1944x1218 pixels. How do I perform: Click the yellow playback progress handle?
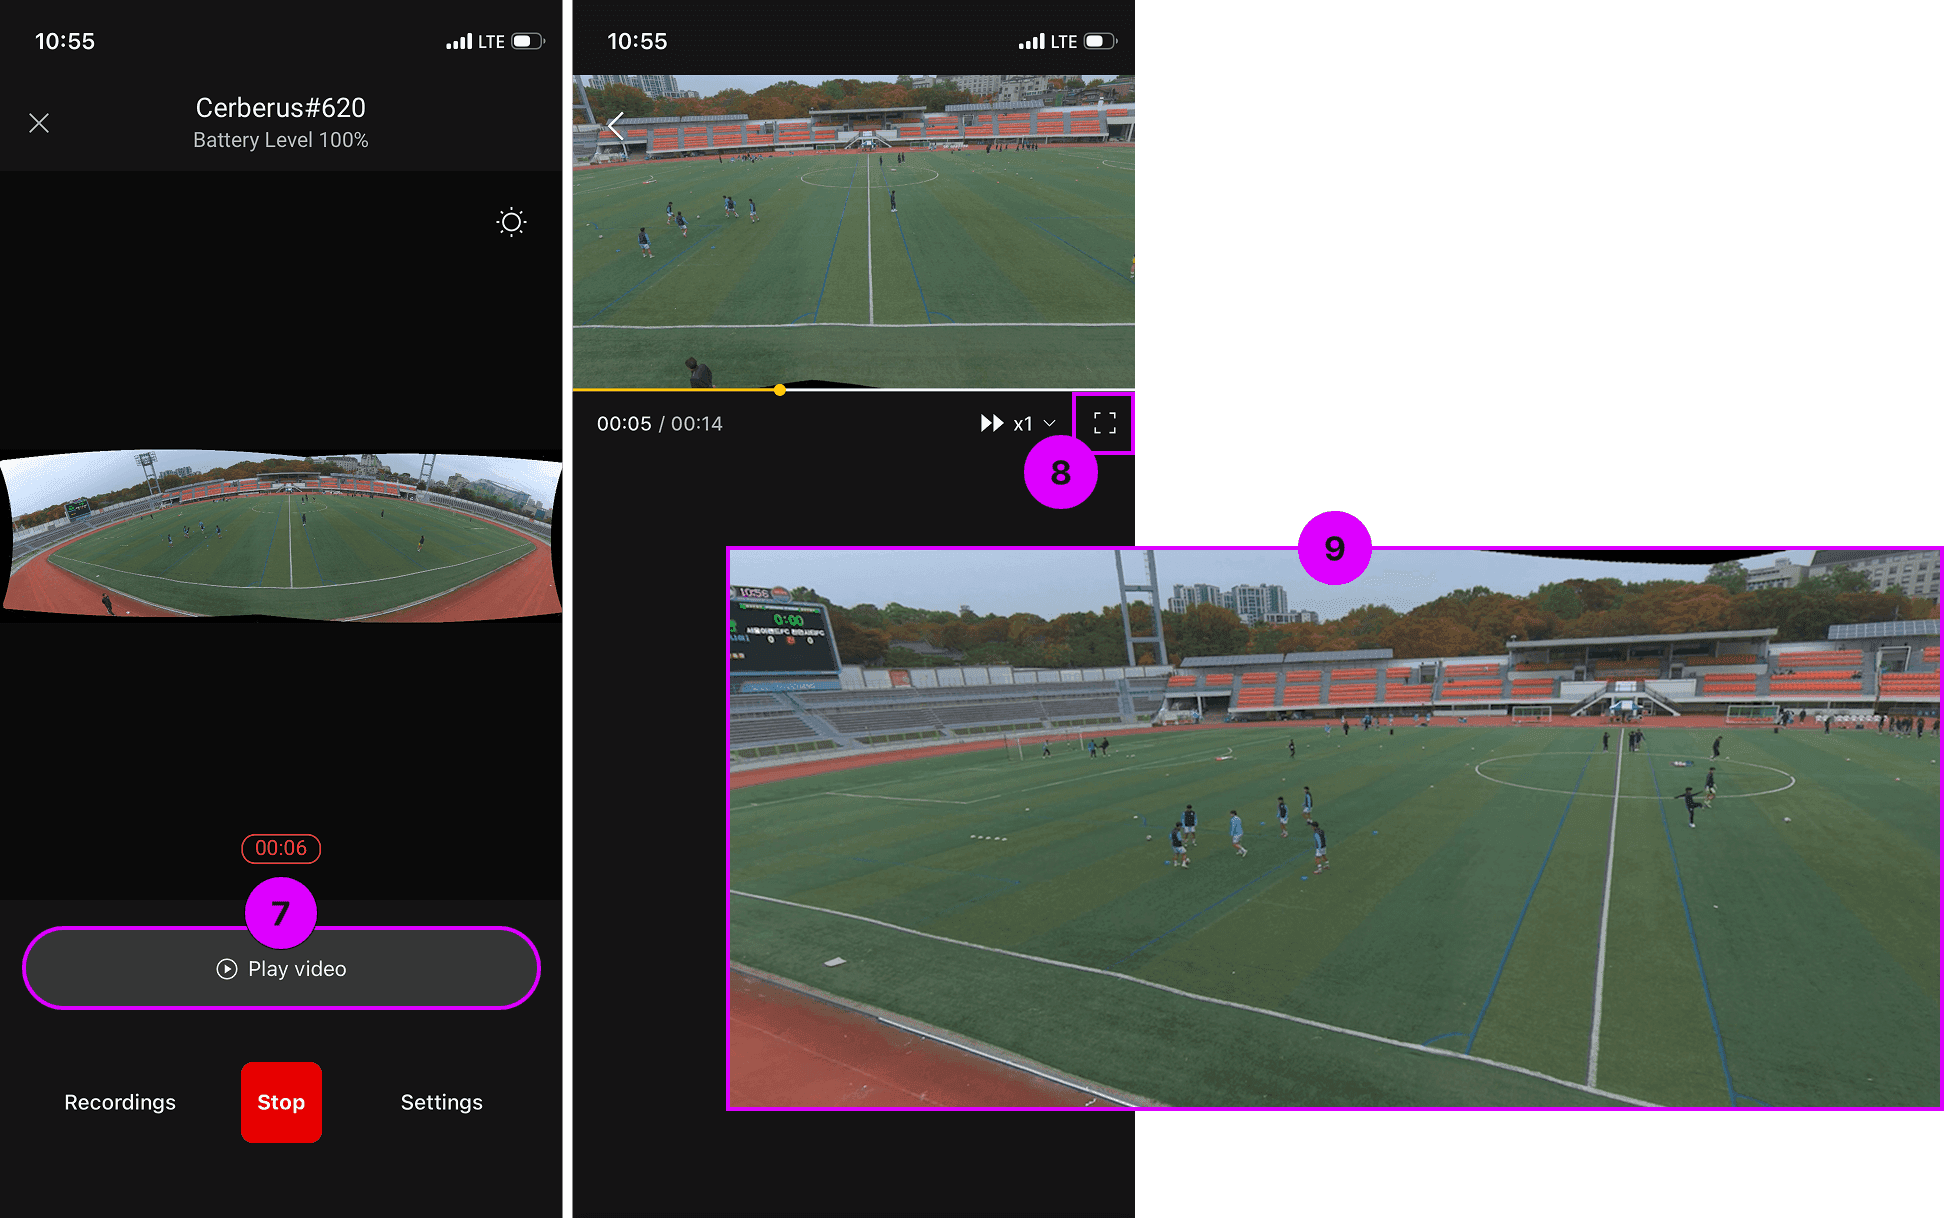(x=779, y=390)
